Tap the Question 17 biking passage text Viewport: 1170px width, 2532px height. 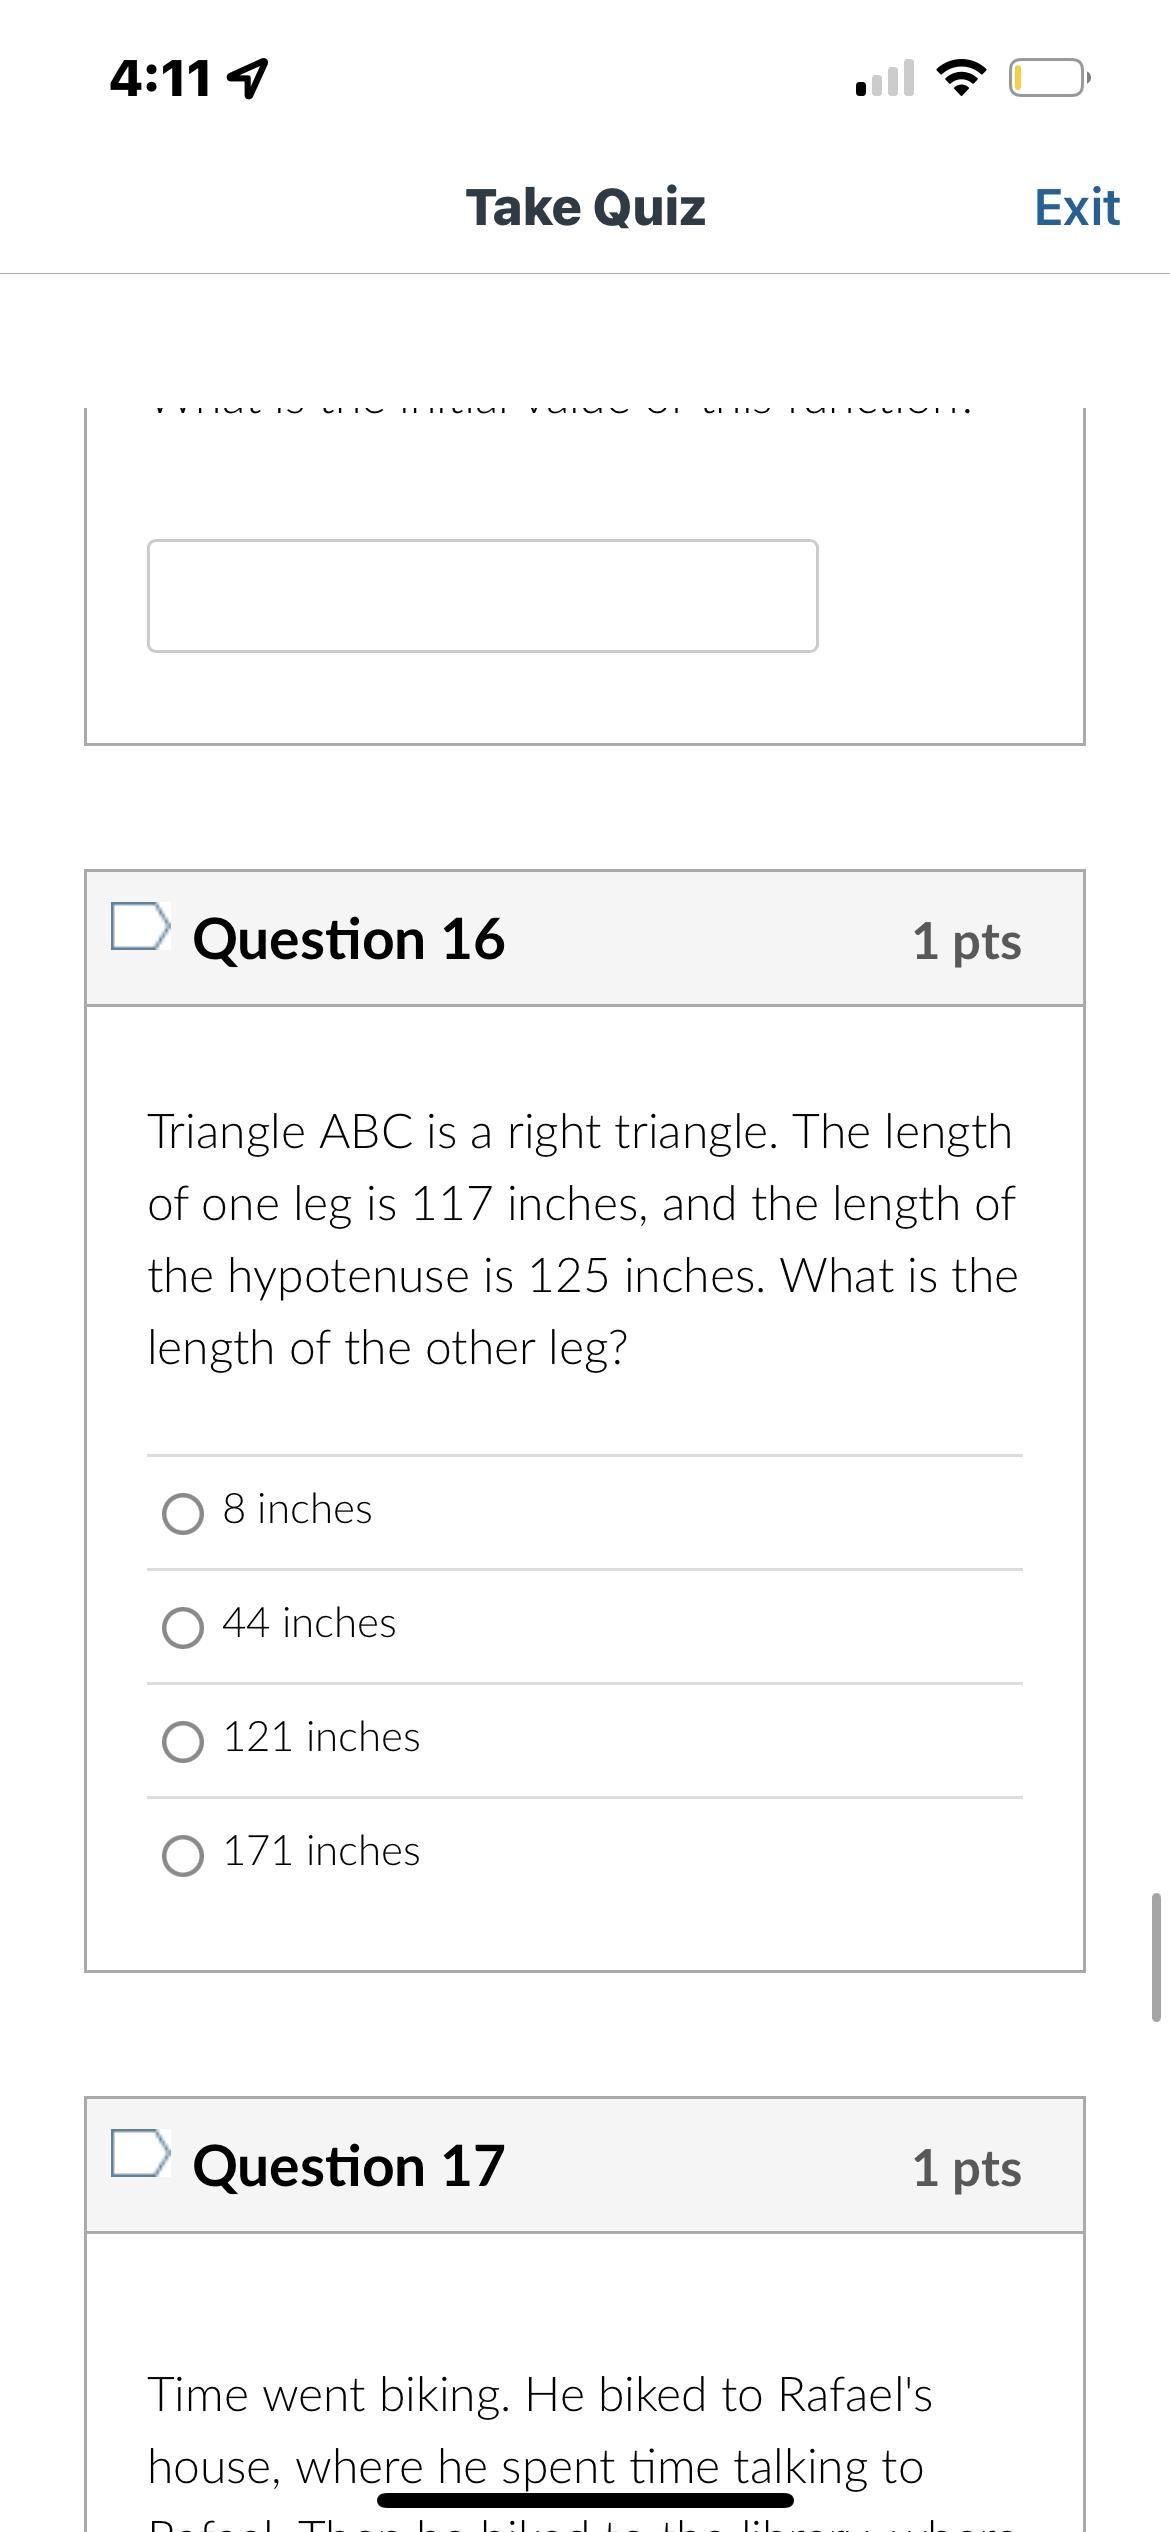[x=540, y=2430]
